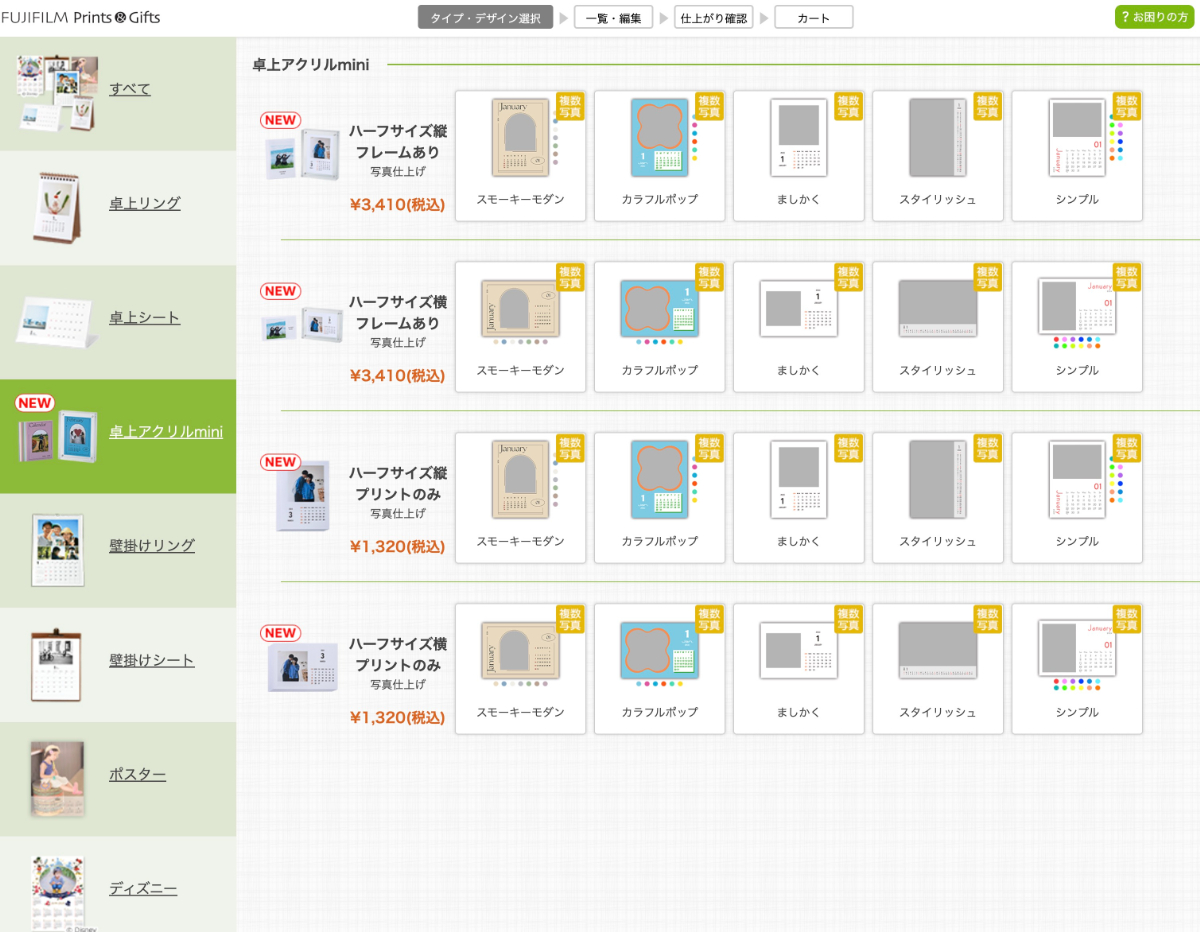The width and height of the screenshot is (1200, 932).
Task: Switch to the 仕上がり確認 step
Action: click(713, 18)
